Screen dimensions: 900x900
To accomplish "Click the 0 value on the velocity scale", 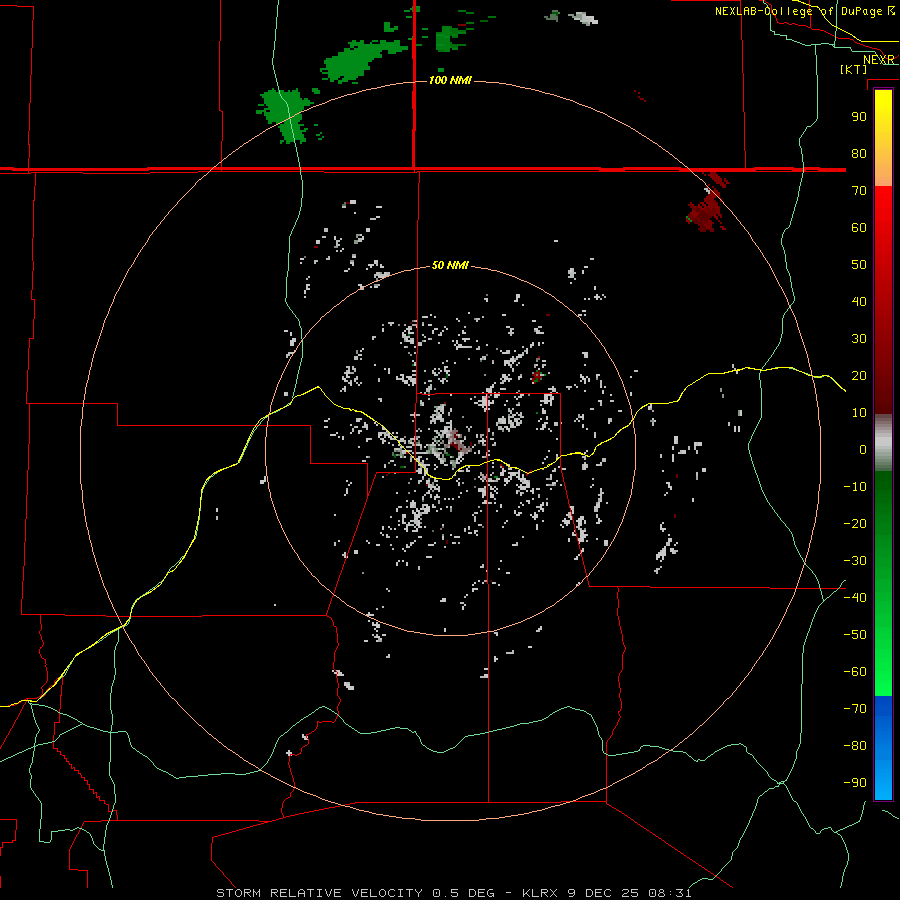I will coord(863,449).
